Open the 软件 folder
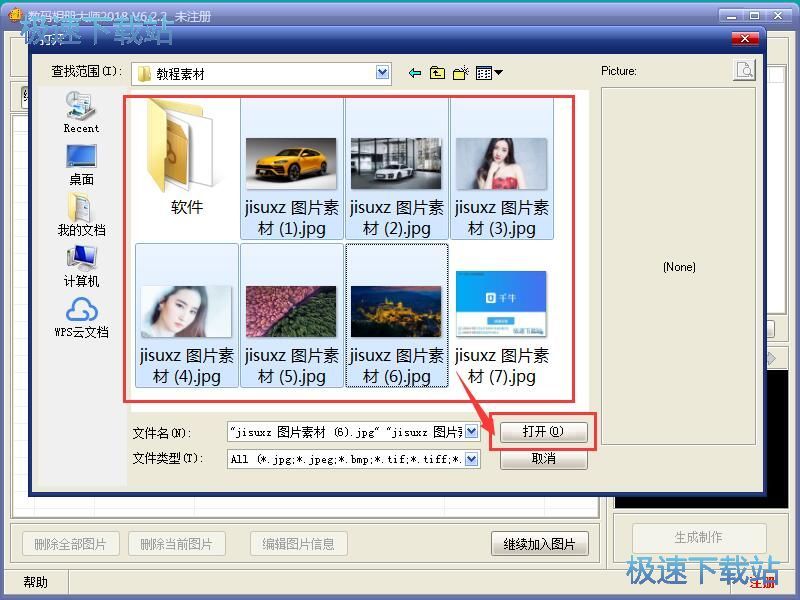The width and height of the screenshot is (800, 600). point(187,159)
